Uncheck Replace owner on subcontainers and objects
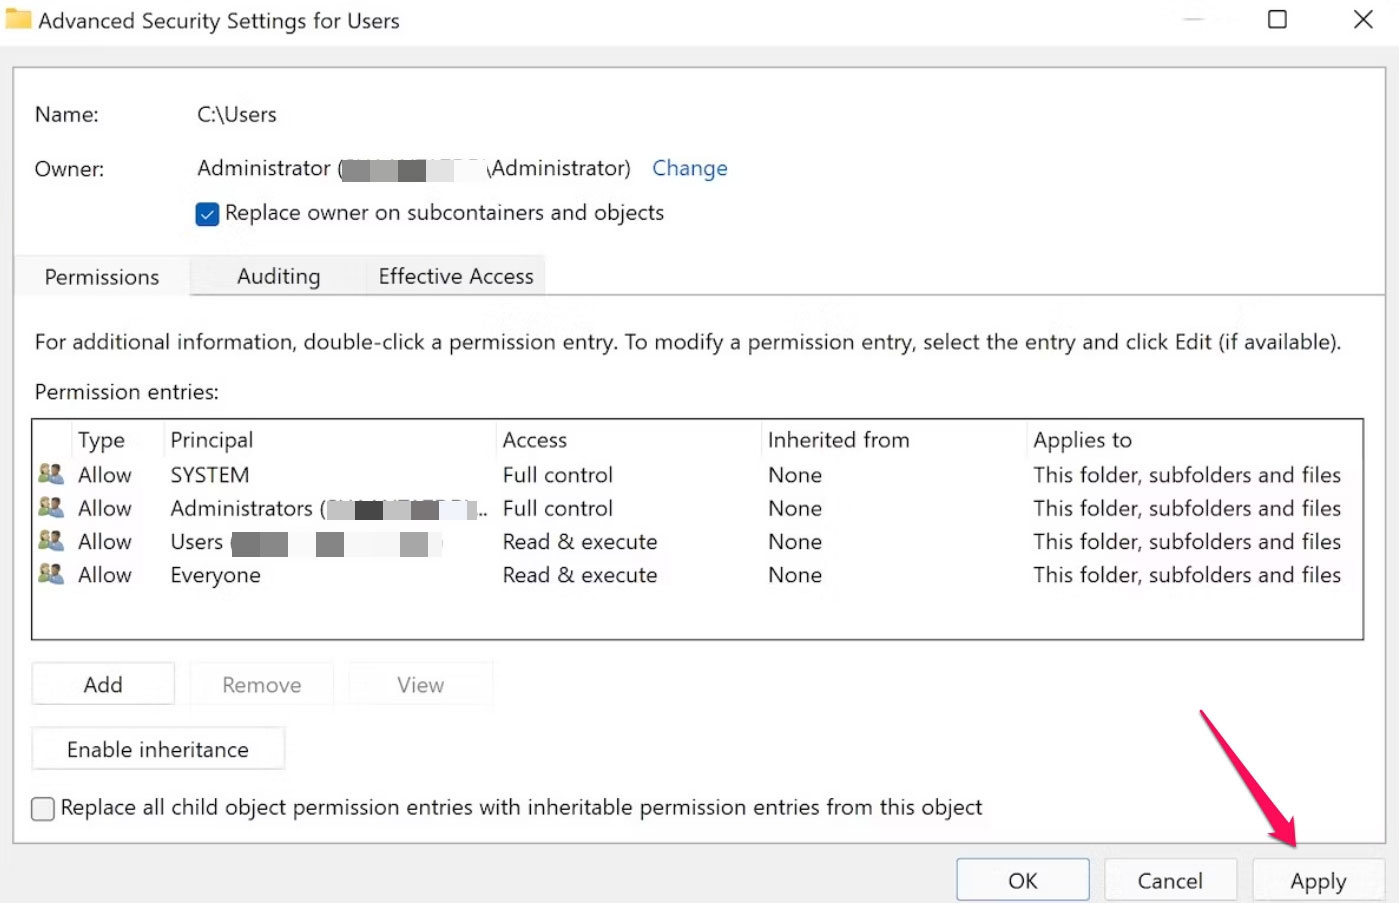 pos(206,213)
